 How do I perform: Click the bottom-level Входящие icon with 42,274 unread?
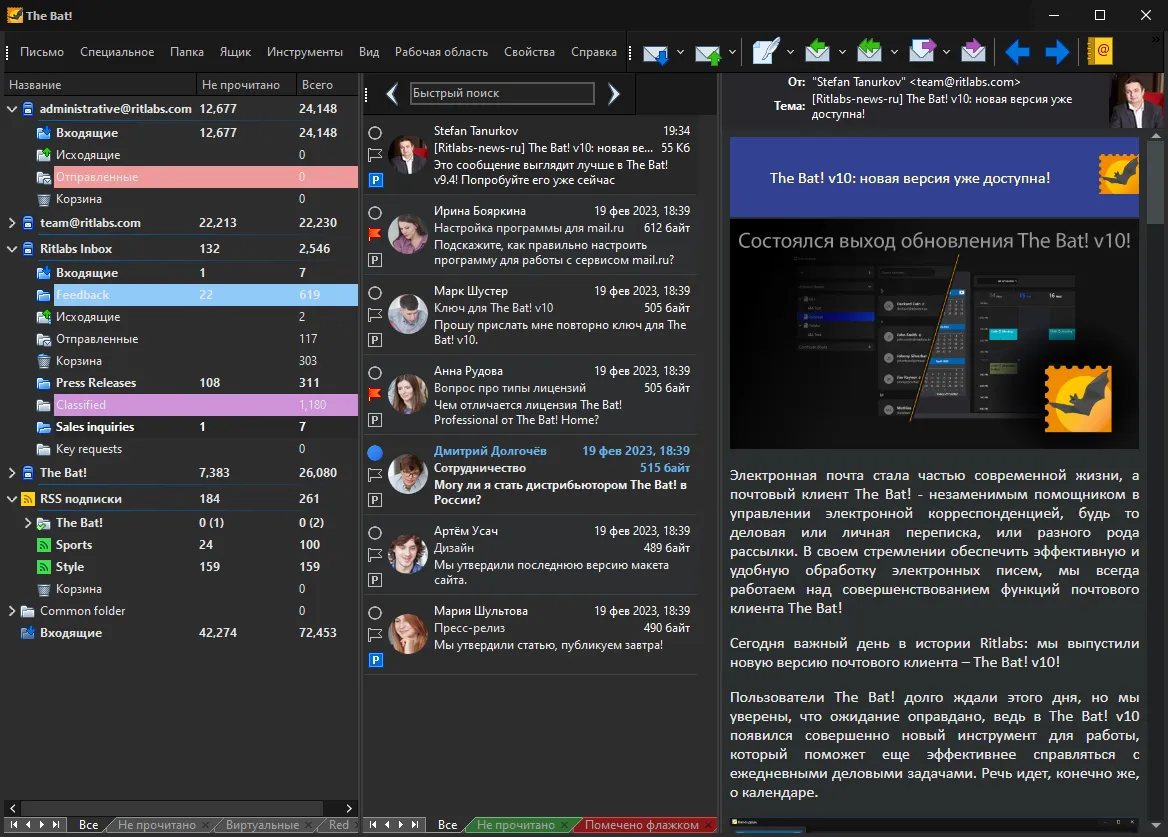point(28,633)
